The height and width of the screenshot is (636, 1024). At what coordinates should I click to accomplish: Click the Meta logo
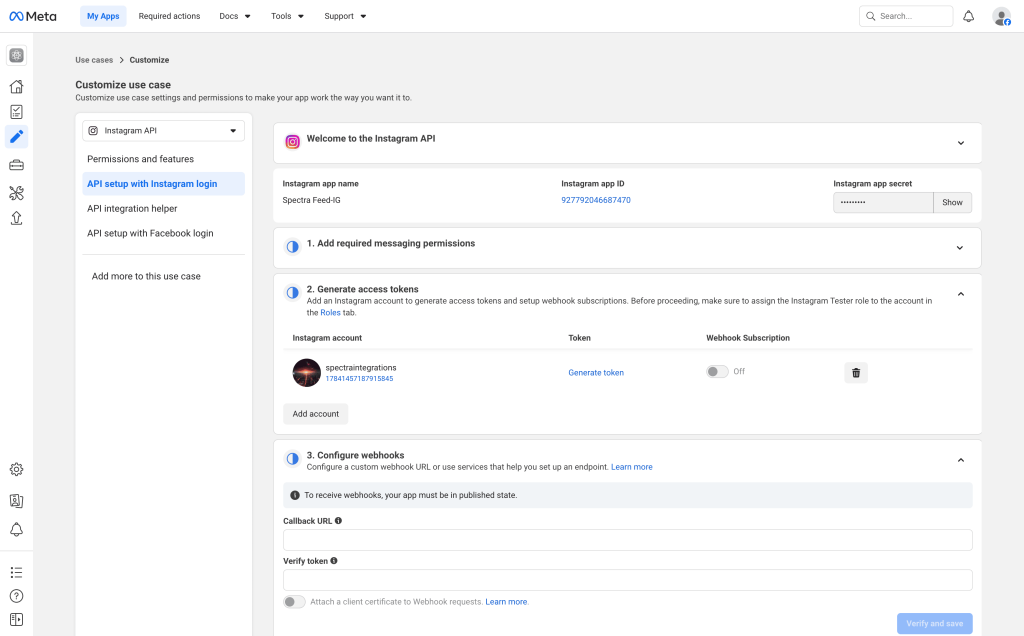(33, 16)
